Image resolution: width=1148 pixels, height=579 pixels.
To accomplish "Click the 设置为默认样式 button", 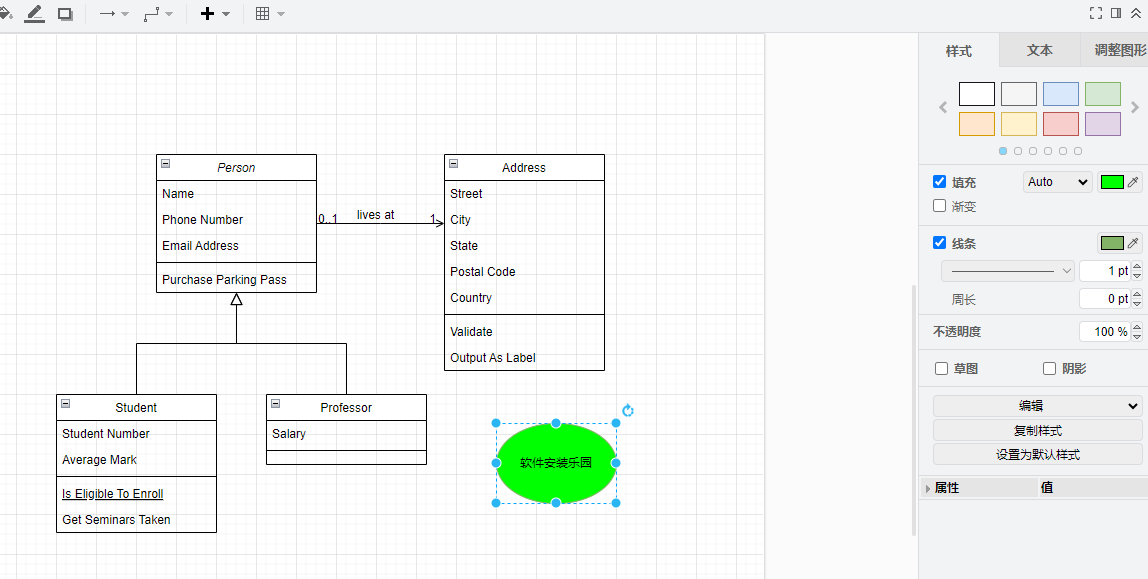I will pos(1037,454).
